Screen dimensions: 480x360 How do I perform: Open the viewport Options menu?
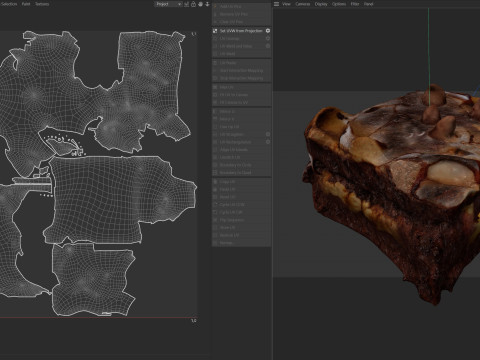pos(339,4)
